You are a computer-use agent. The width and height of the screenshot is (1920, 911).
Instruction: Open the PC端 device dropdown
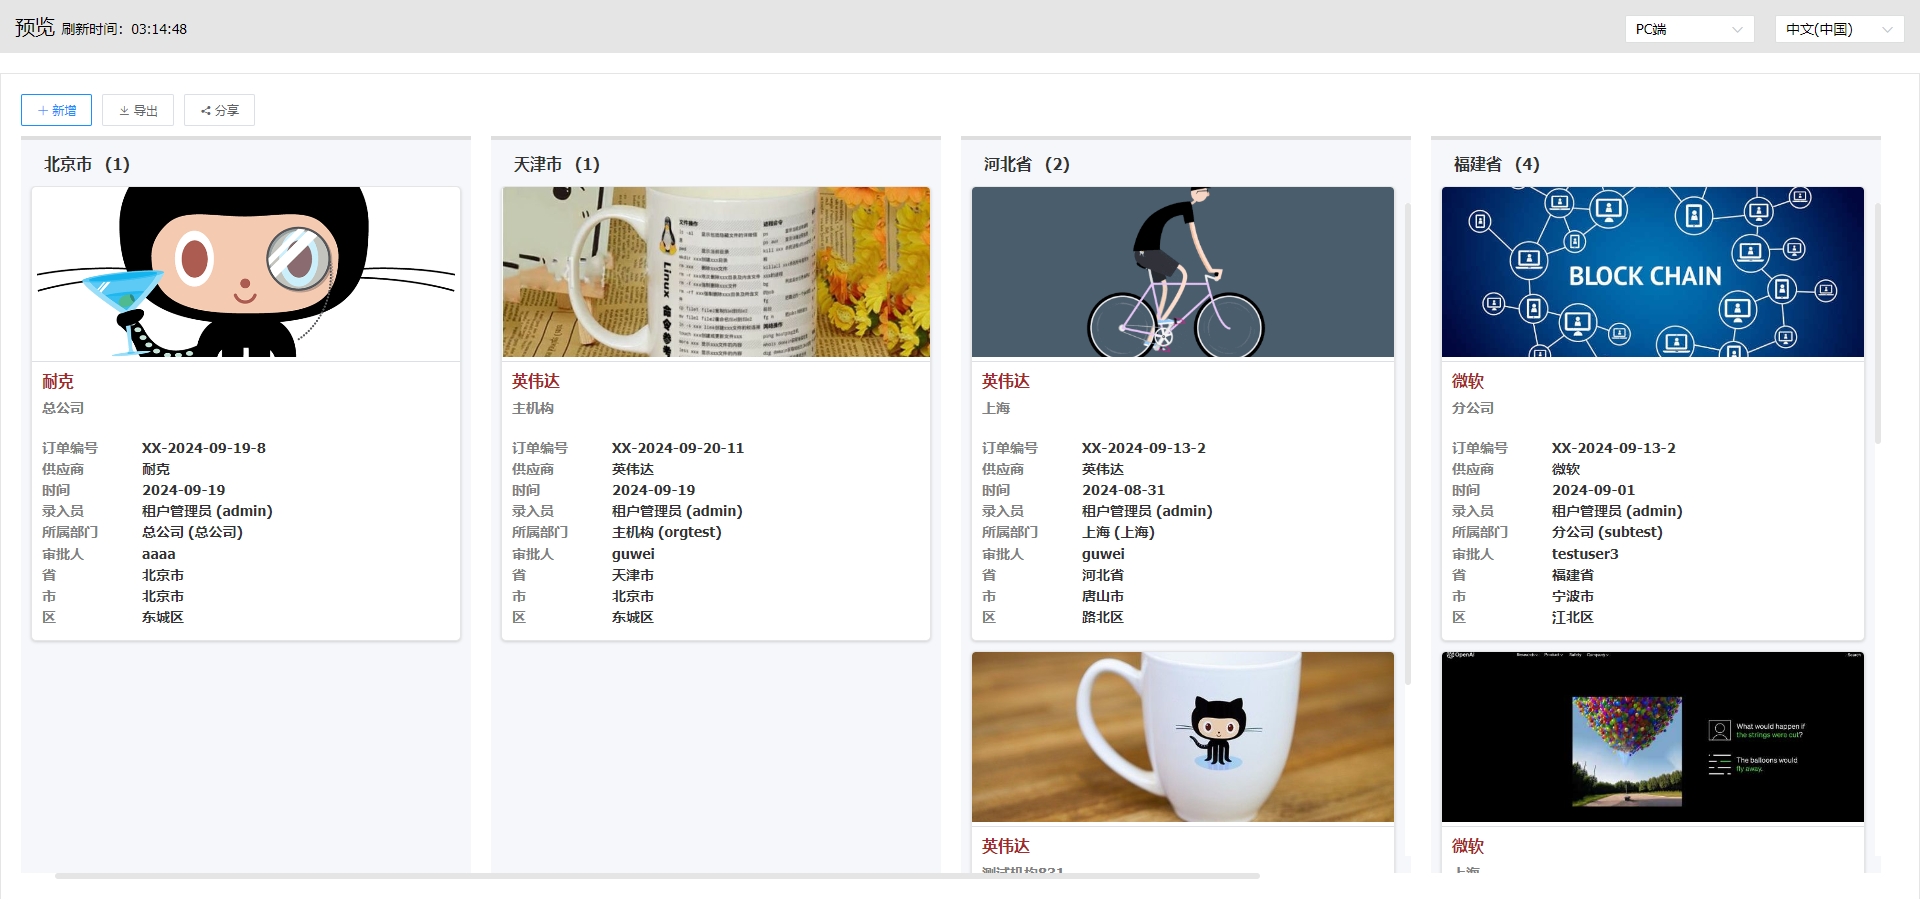tap(1689, 29)
